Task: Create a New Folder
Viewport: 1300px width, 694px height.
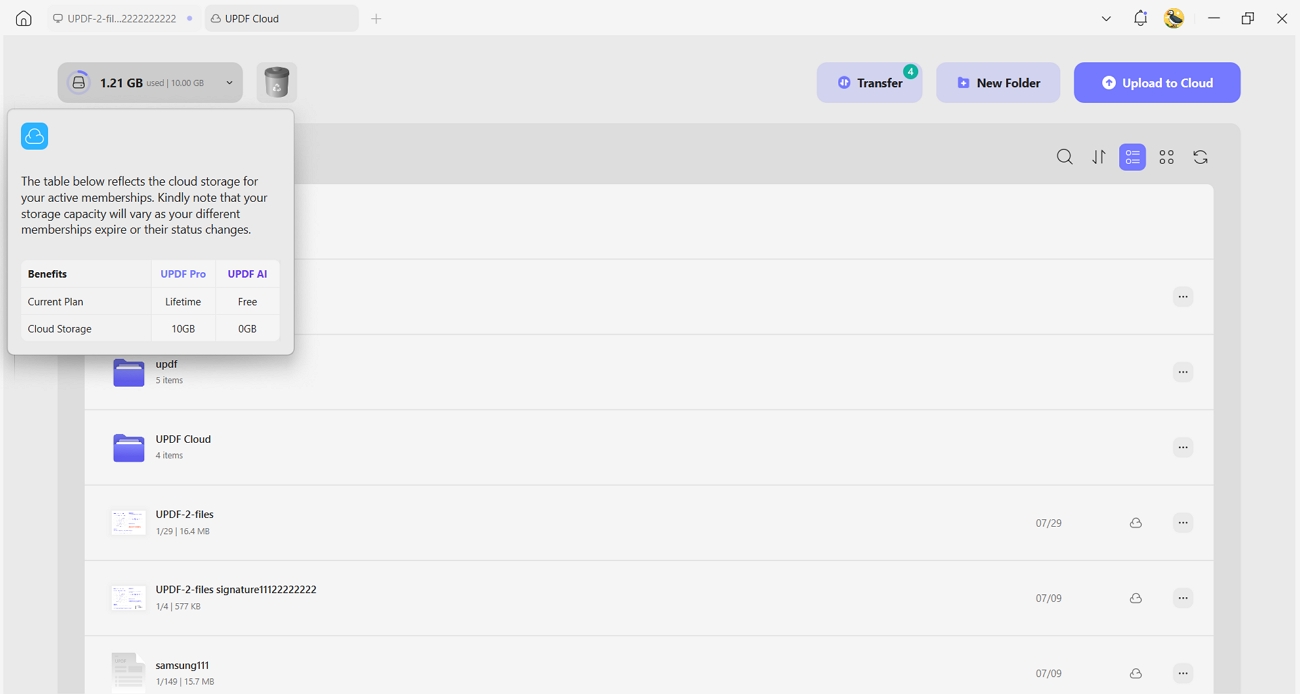Action: pyautogui.click(x=998, y=83)
